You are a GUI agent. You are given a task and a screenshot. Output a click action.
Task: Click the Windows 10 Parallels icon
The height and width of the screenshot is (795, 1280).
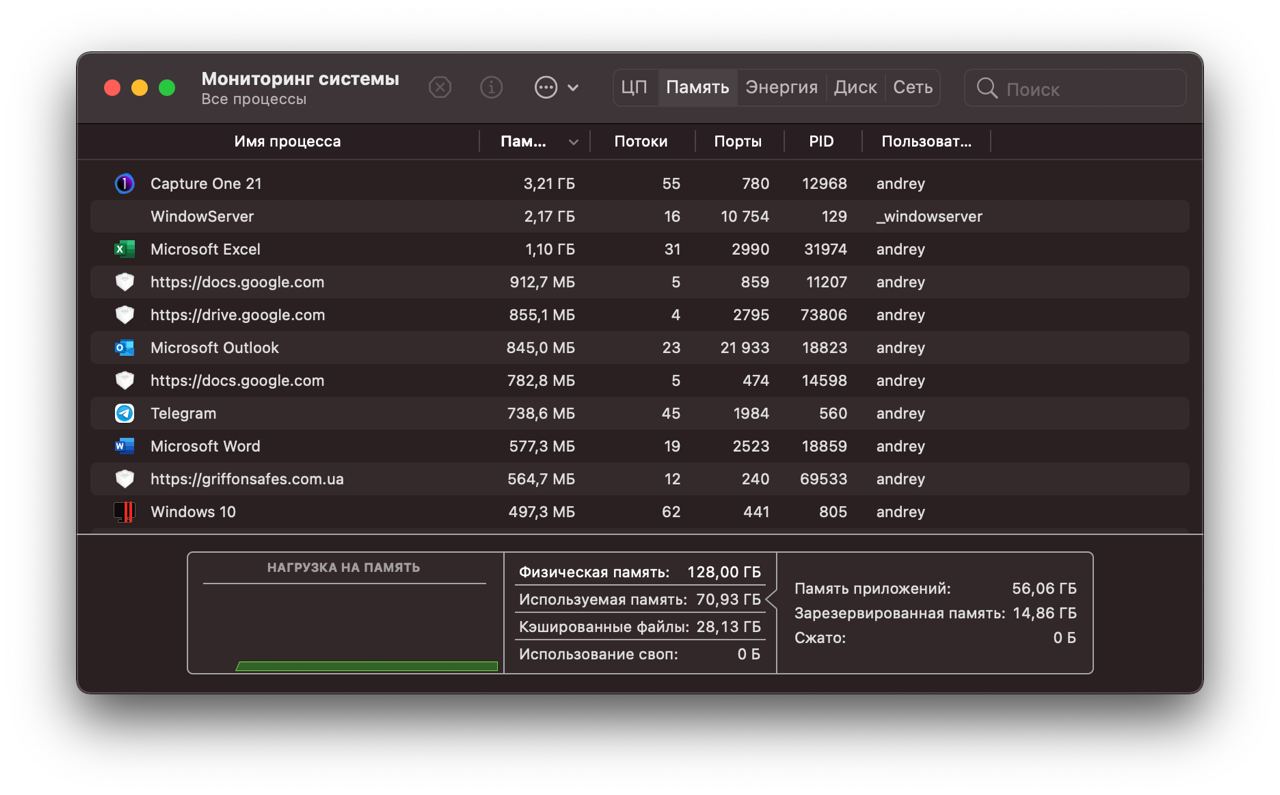[124, 512]
